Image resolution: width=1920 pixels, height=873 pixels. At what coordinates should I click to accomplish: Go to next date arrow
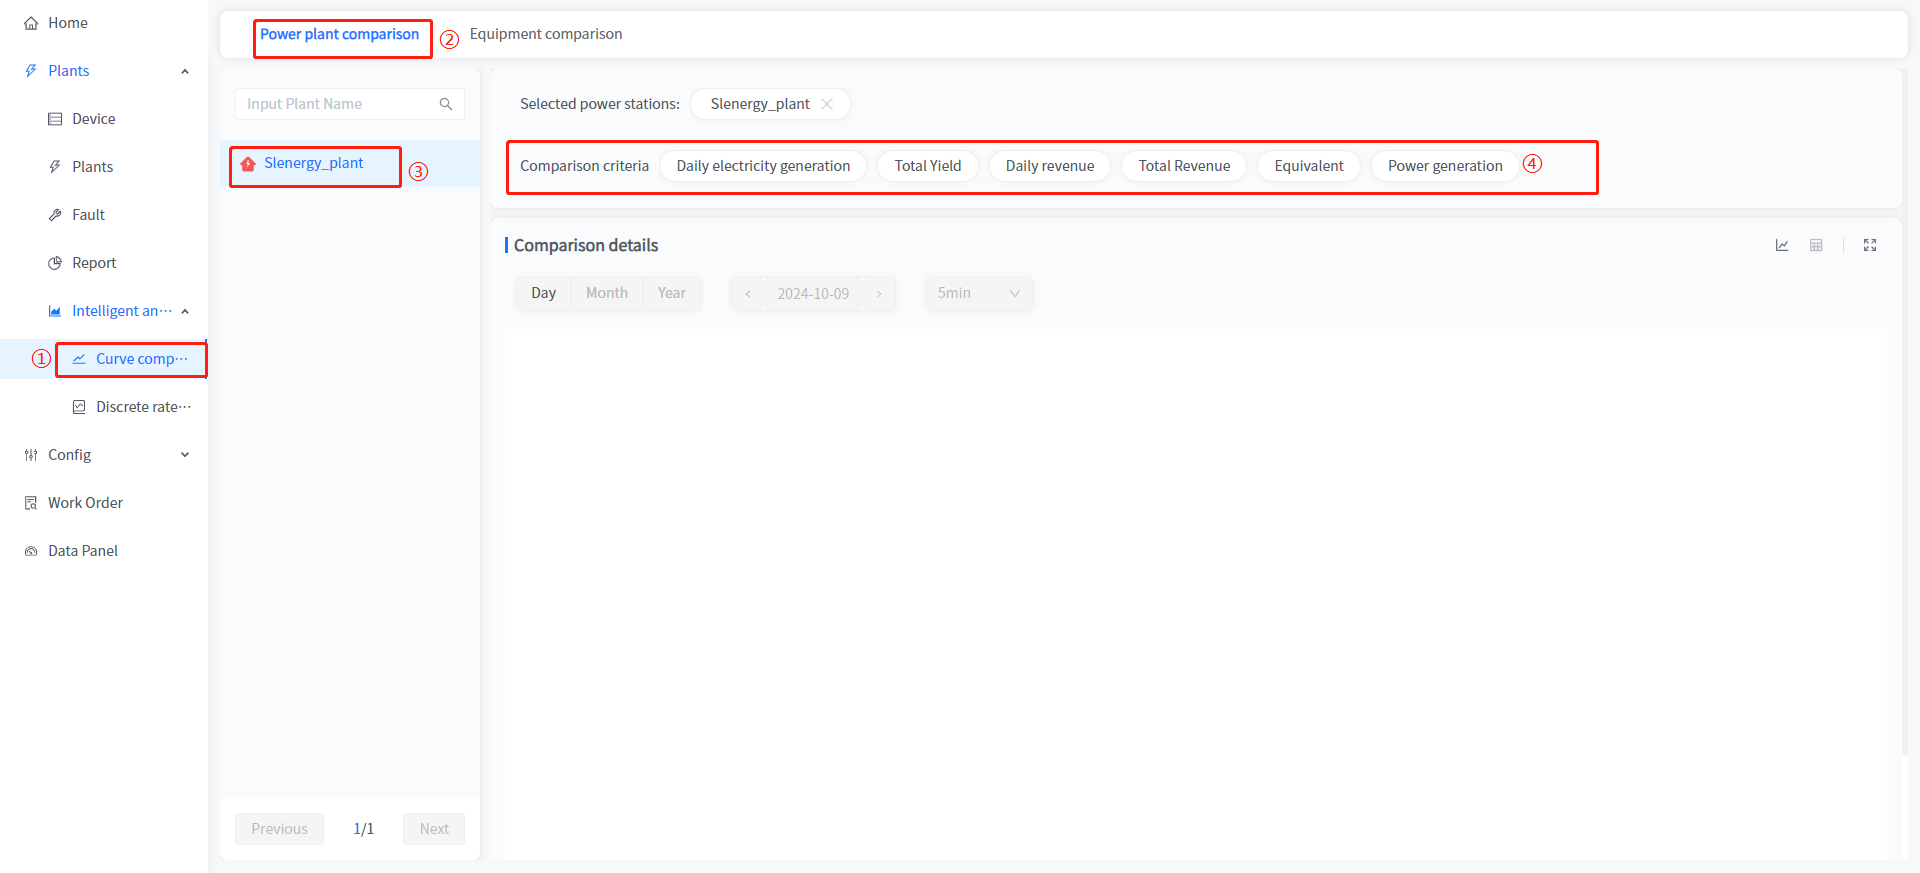pos(879,294)
